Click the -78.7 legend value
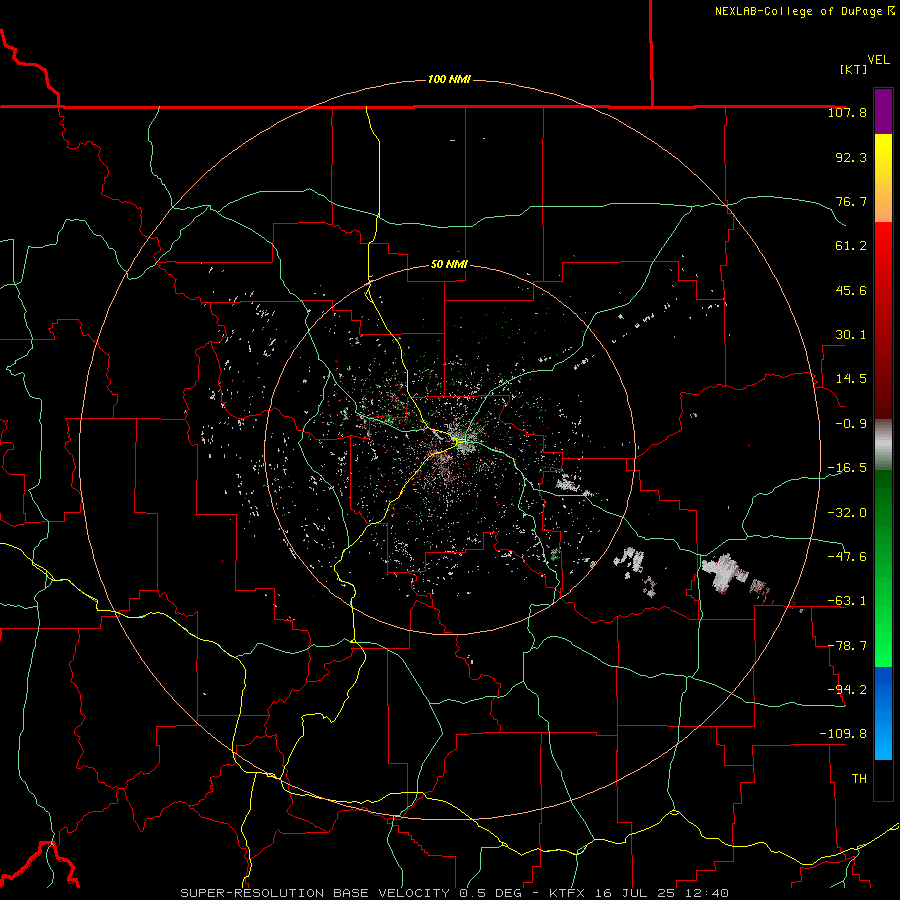The width and height of the screenshot is (900, 900). click(847, 646)
